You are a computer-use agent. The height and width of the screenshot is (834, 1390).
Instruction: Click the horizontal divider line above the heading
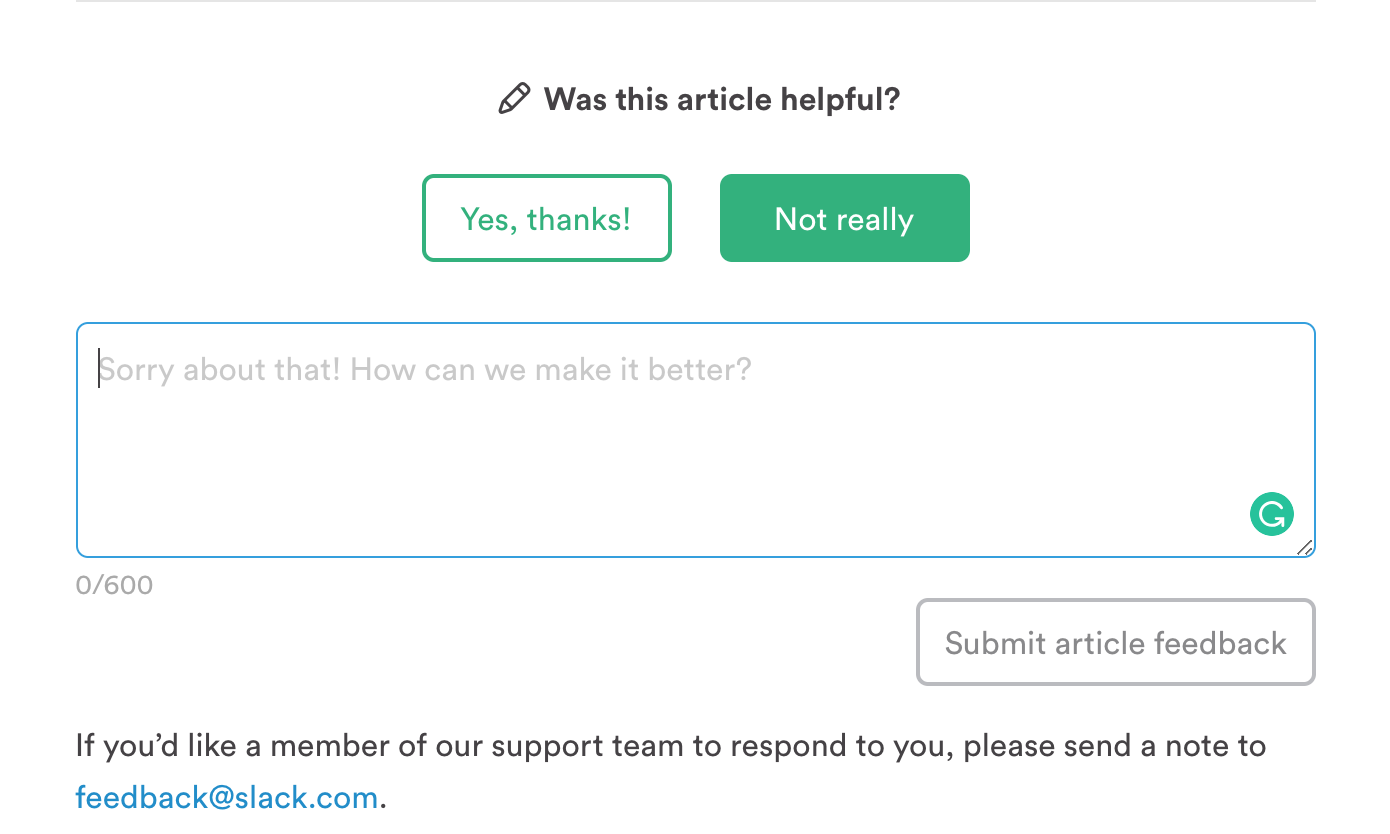(x=695, y=1)
